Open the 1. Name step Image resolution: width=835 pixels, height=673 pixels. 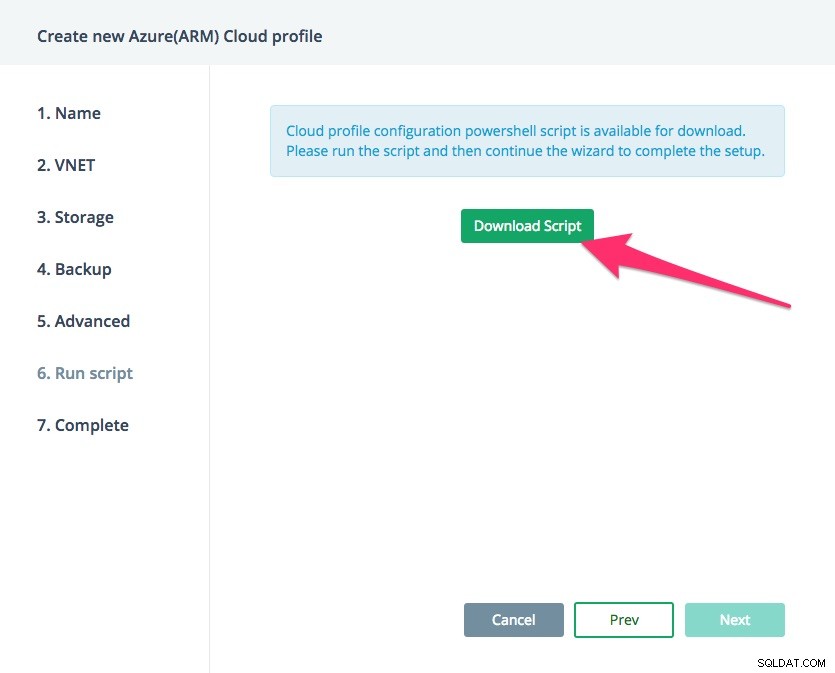pyautogui.click(x=69, y=113)
